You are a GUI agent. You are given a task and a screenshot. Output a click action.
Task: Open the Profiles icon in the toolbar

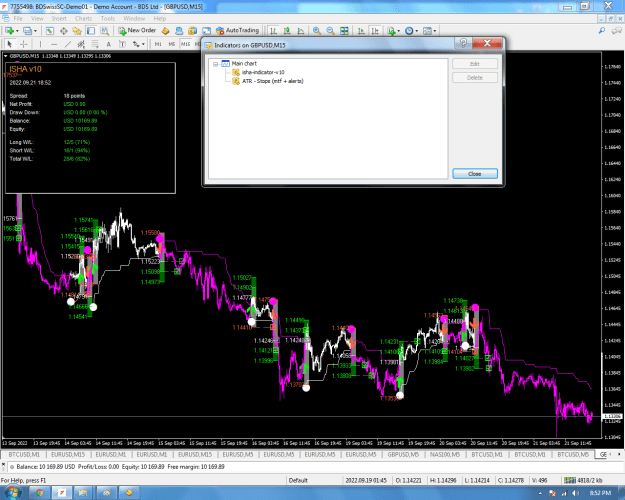coord(27,31)
